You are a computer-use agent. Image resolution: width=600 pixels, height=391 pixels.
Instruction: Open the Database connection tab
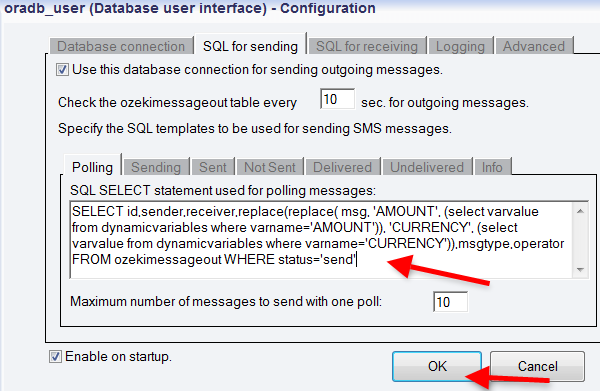point(121,46)
